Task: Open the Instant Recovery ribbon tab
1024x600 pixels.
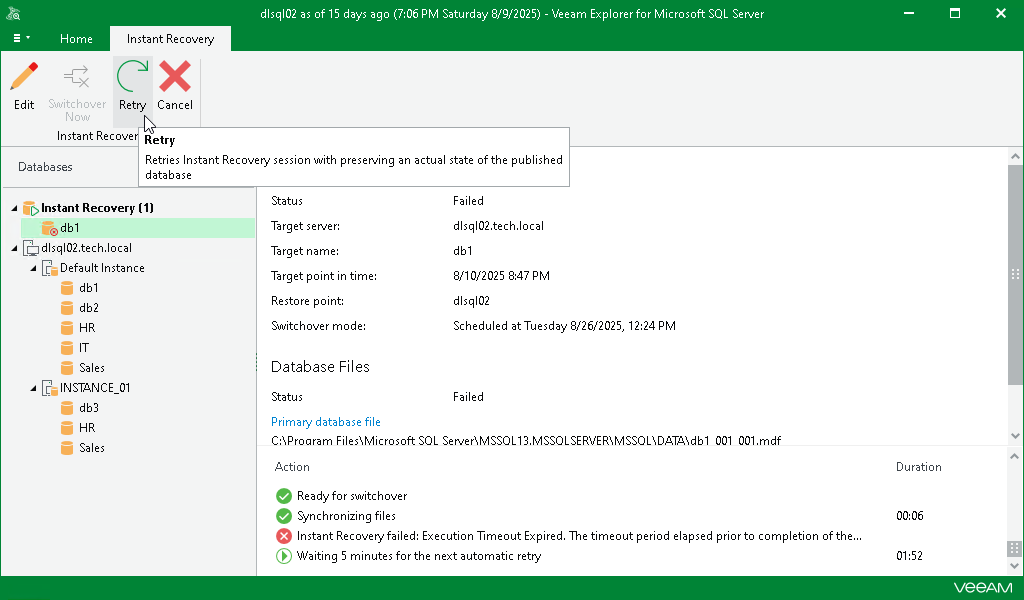Action: click(170, 39)
